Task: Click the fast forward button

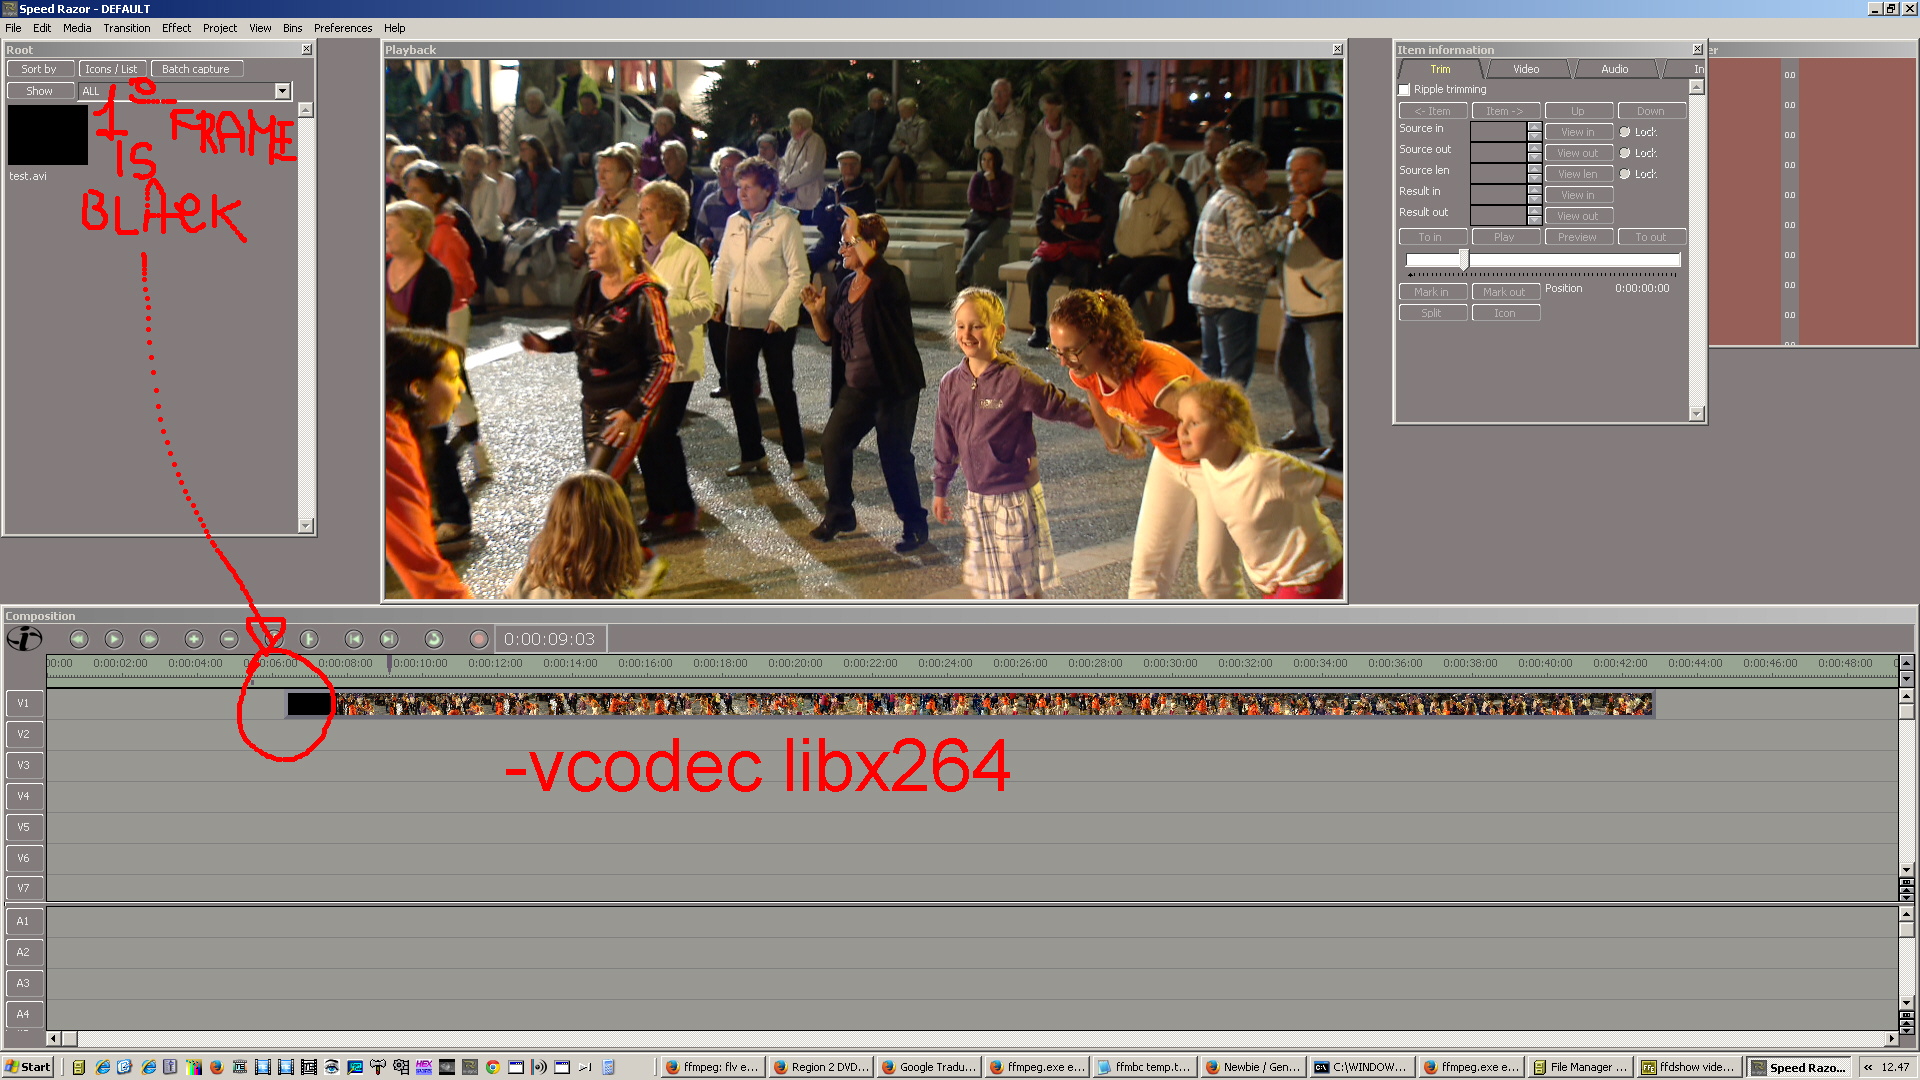Action: pos(149,639)
